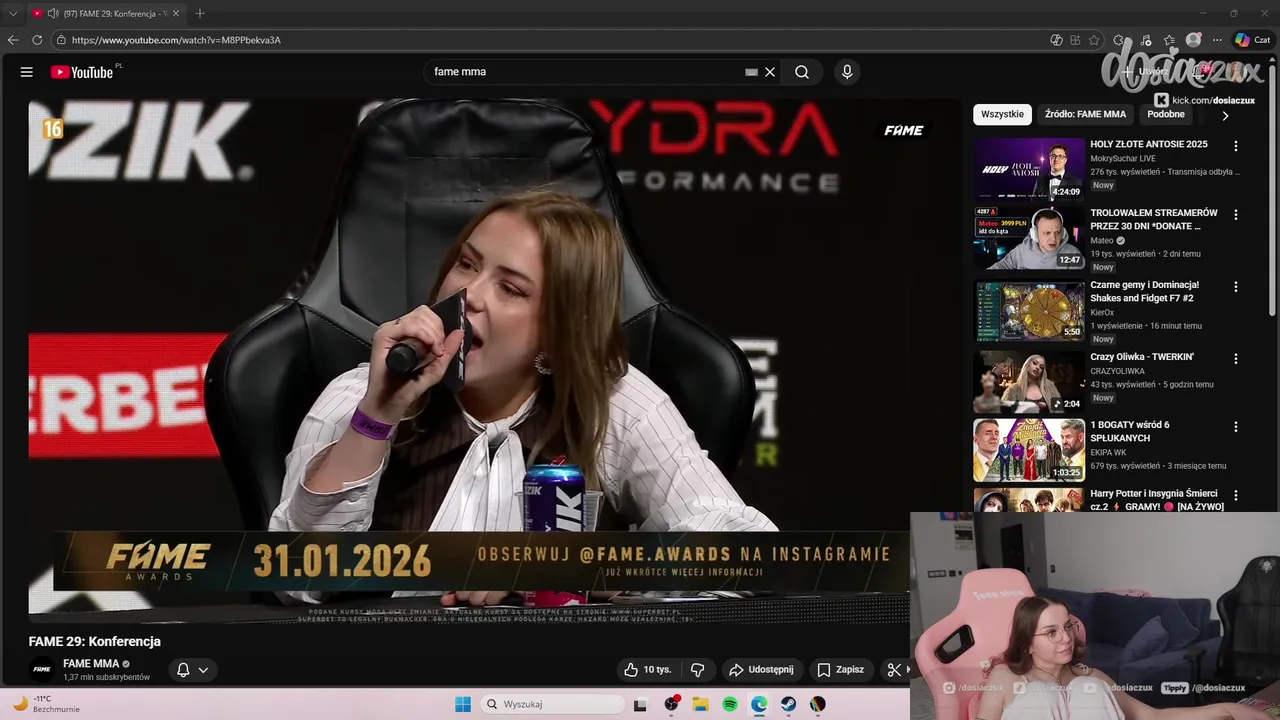The width and height of the screenshot is (1280, 720).
Task: View site information lock icon
Action: (61, 40)
